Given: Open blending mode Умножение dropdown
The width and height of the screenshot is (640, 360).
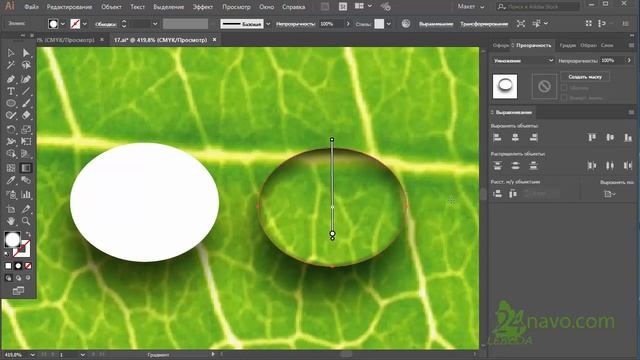Looking at the screenshot, I should tap(523, 60).
